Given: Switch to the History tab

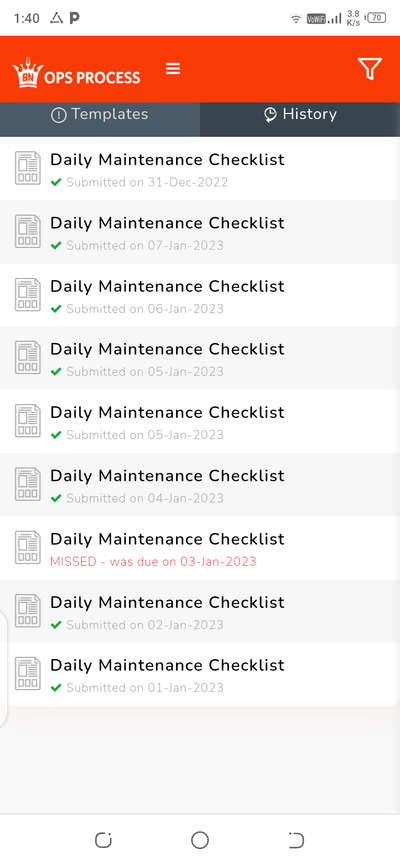Looking at the screenshot, I should click(300, 114).
